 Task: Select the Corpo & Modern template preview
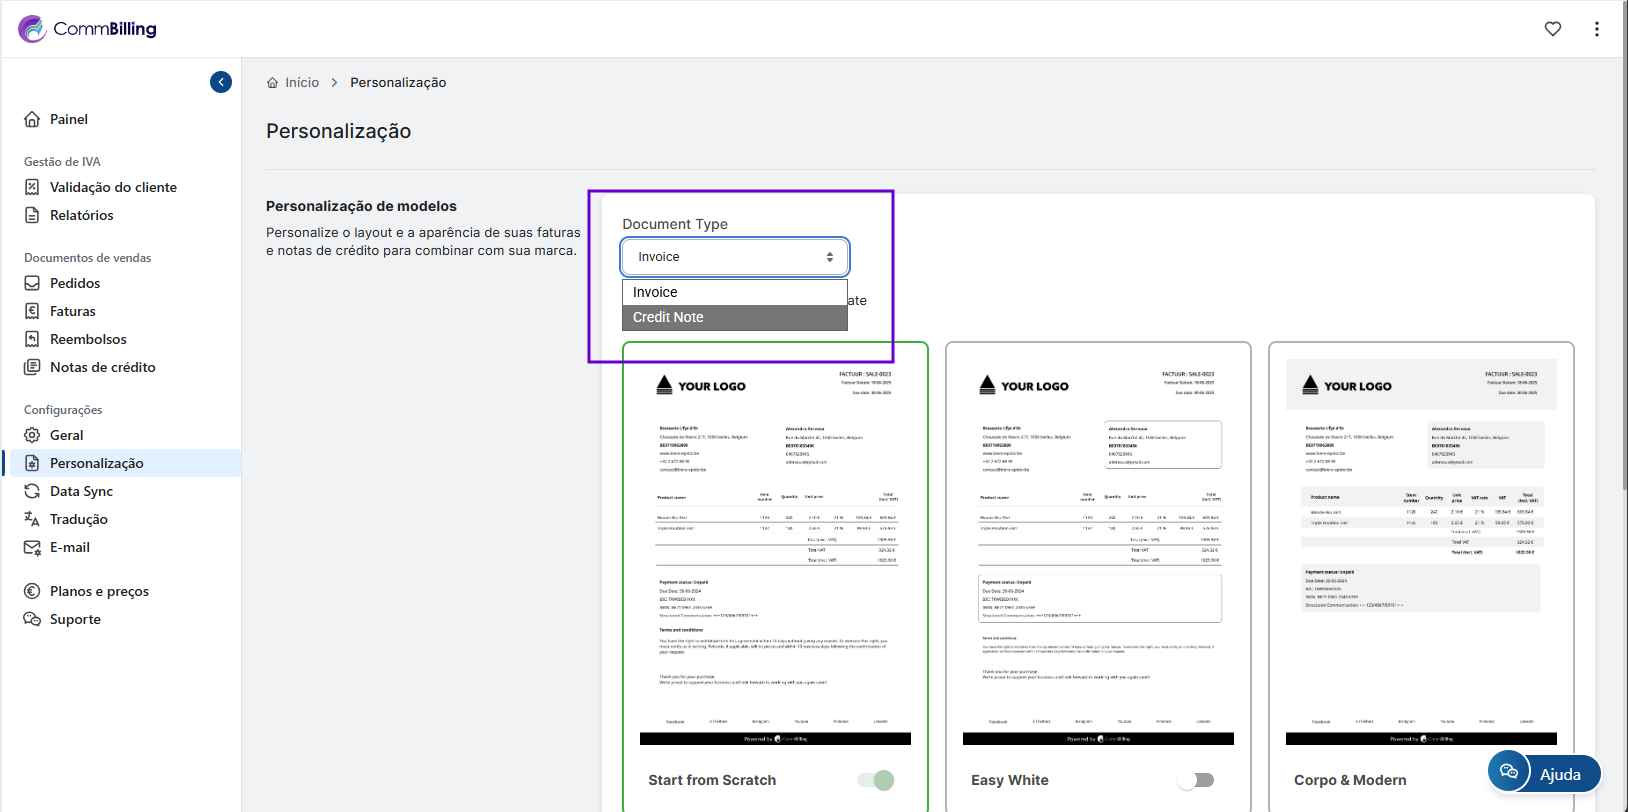(x=1420, y=550)
